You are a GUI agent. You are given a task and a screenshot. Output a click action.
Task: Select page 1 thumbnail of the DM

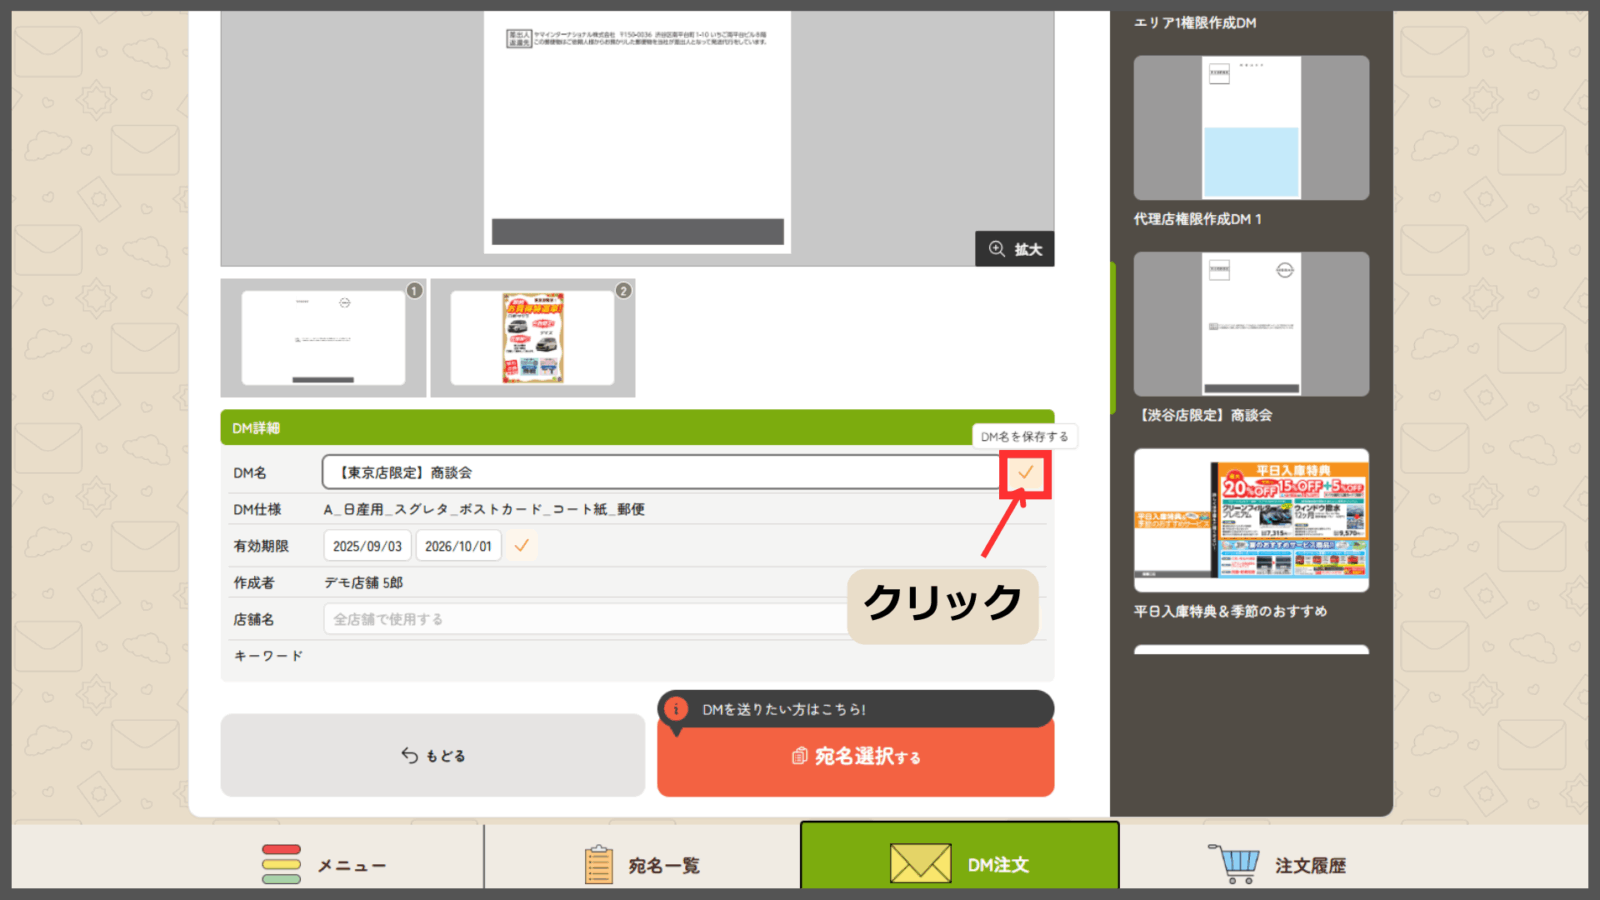[323, 338]
